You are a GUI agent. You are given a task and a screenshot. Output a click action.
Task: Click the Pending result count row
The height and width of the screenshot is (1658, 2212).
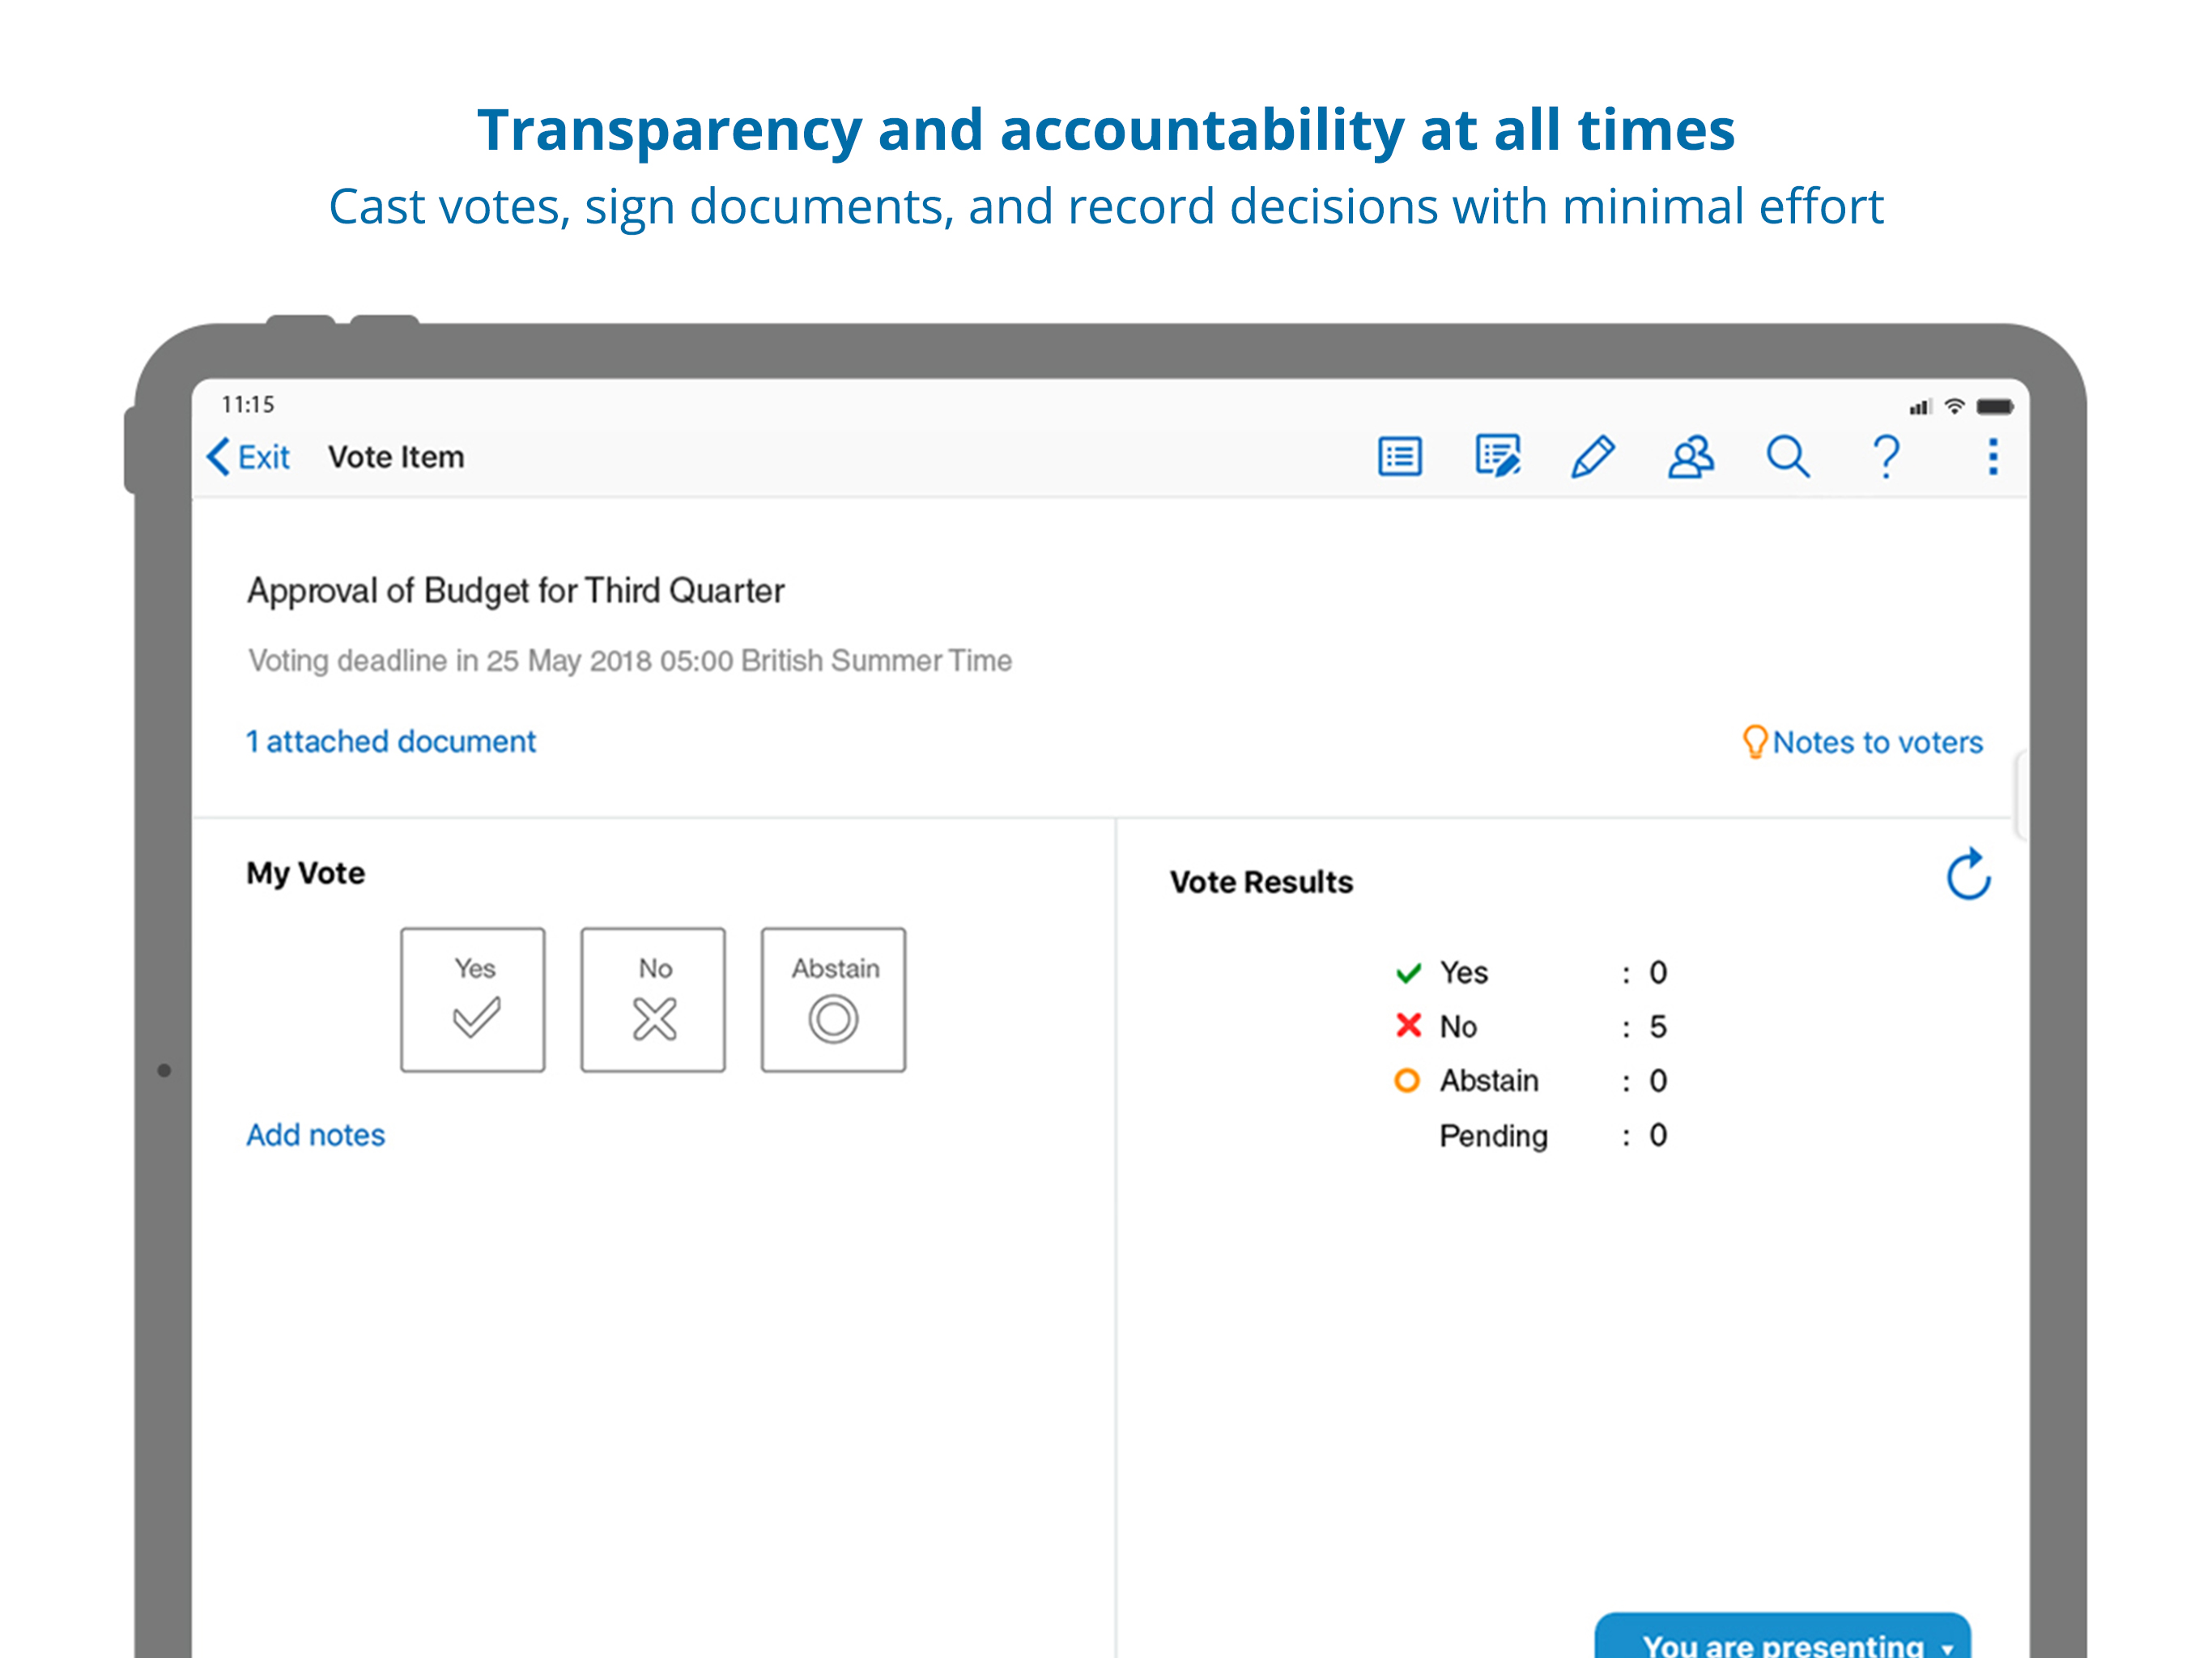(x=1553, y=1136)
